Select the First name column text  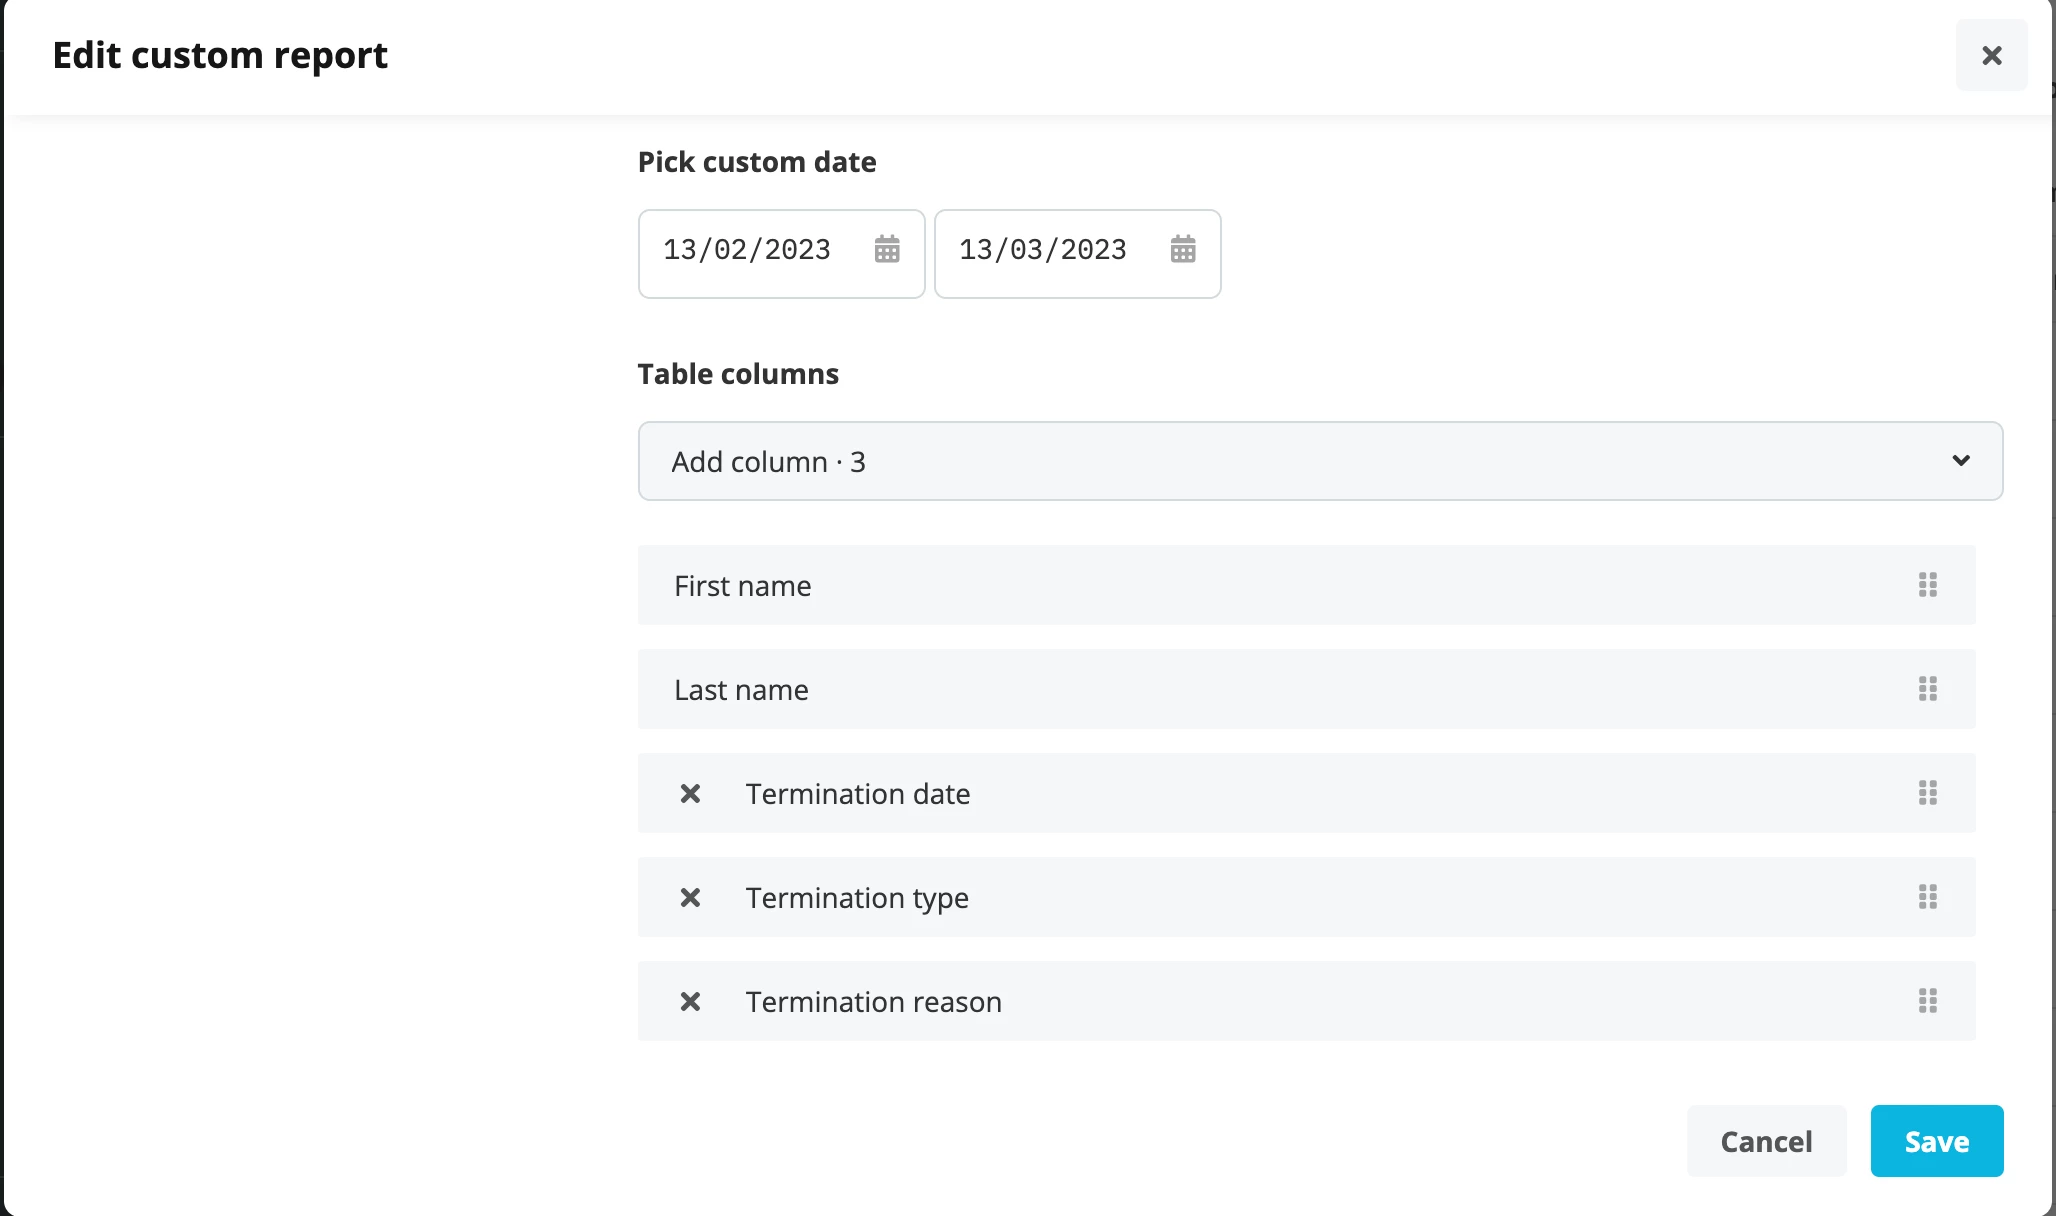point(743,586)
